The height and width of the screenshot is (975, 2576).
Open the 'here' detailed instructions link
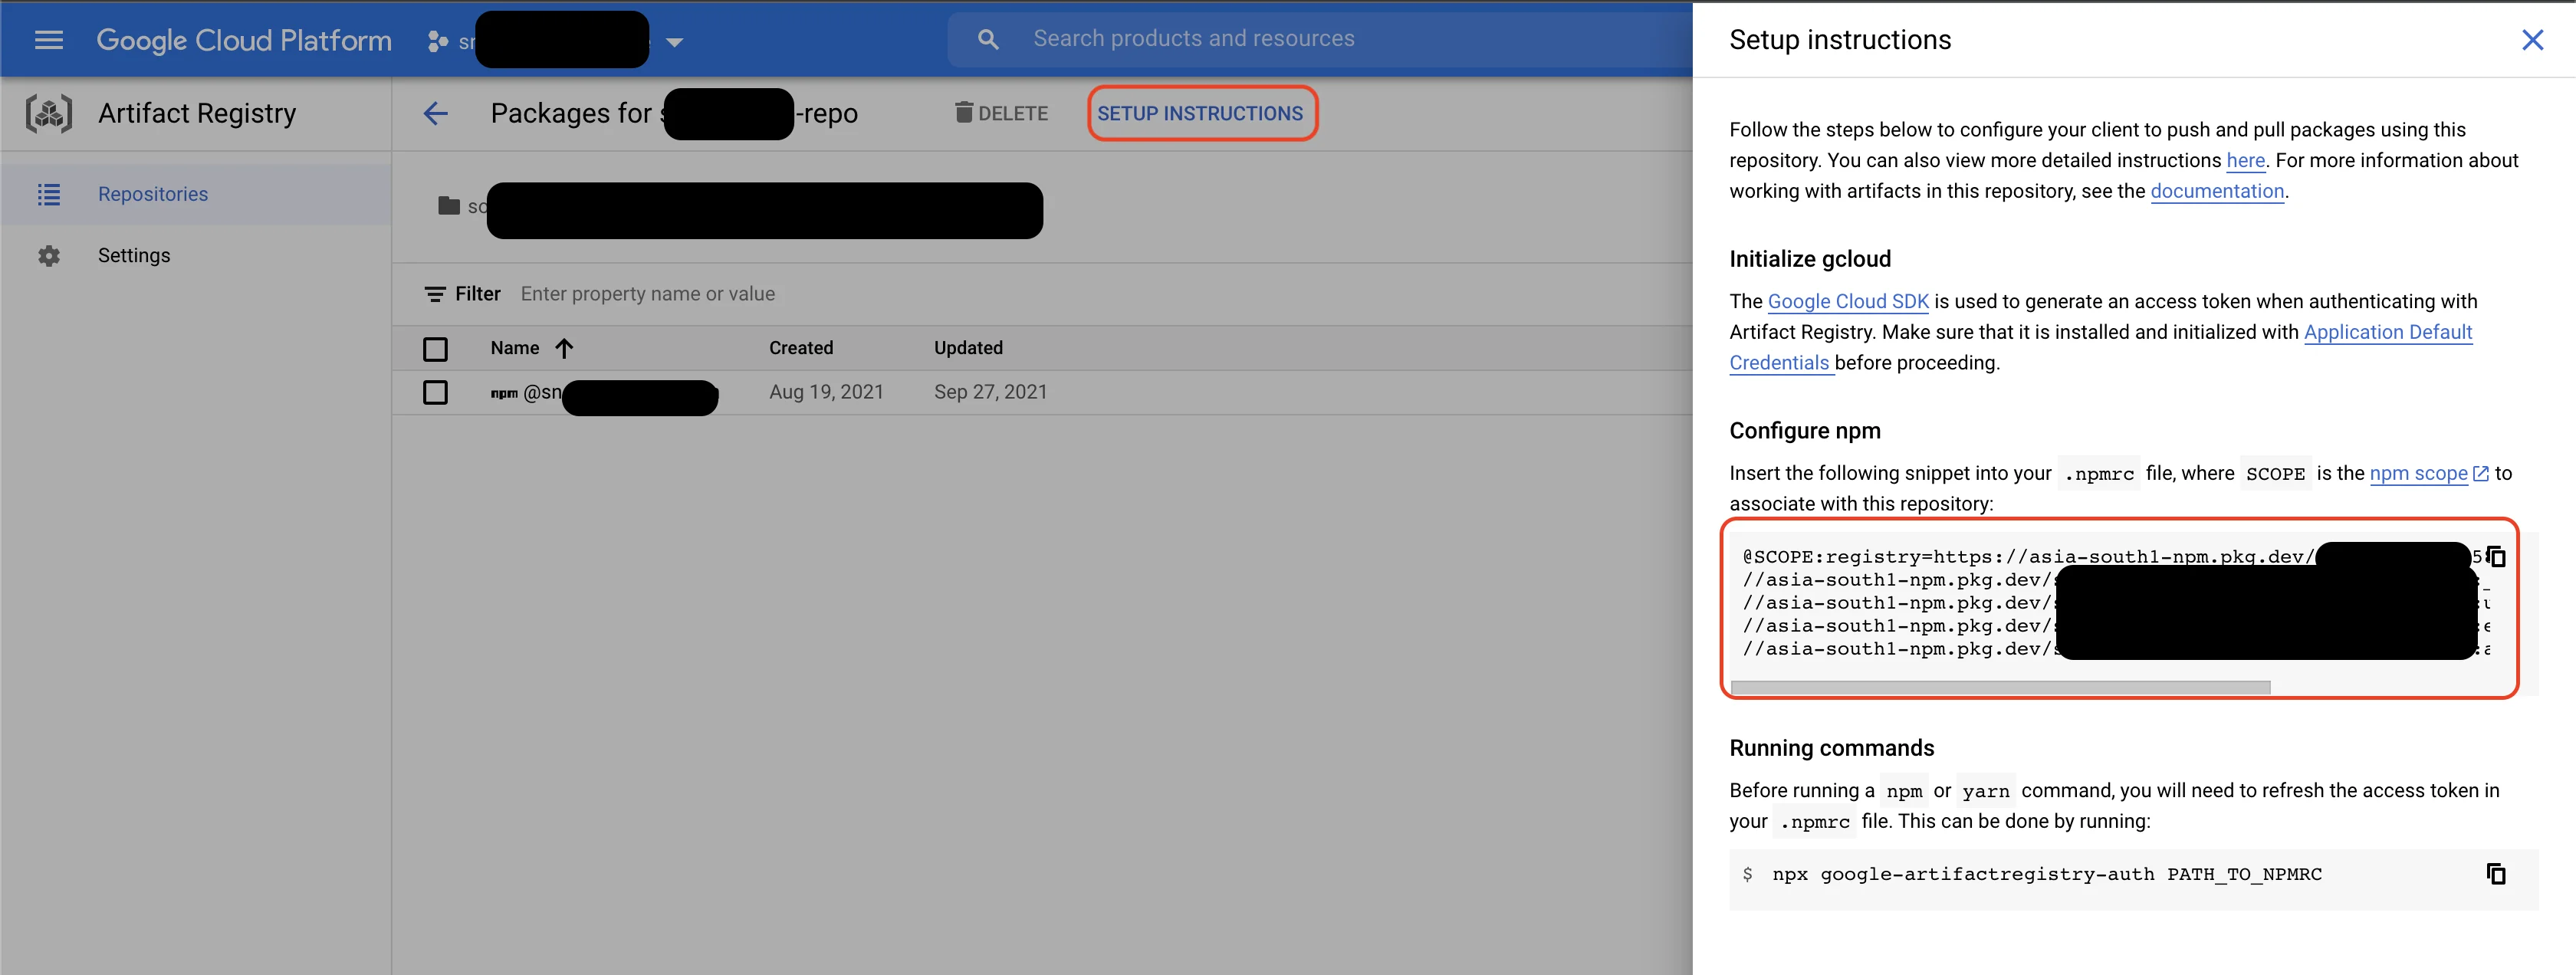(2245, 160)
